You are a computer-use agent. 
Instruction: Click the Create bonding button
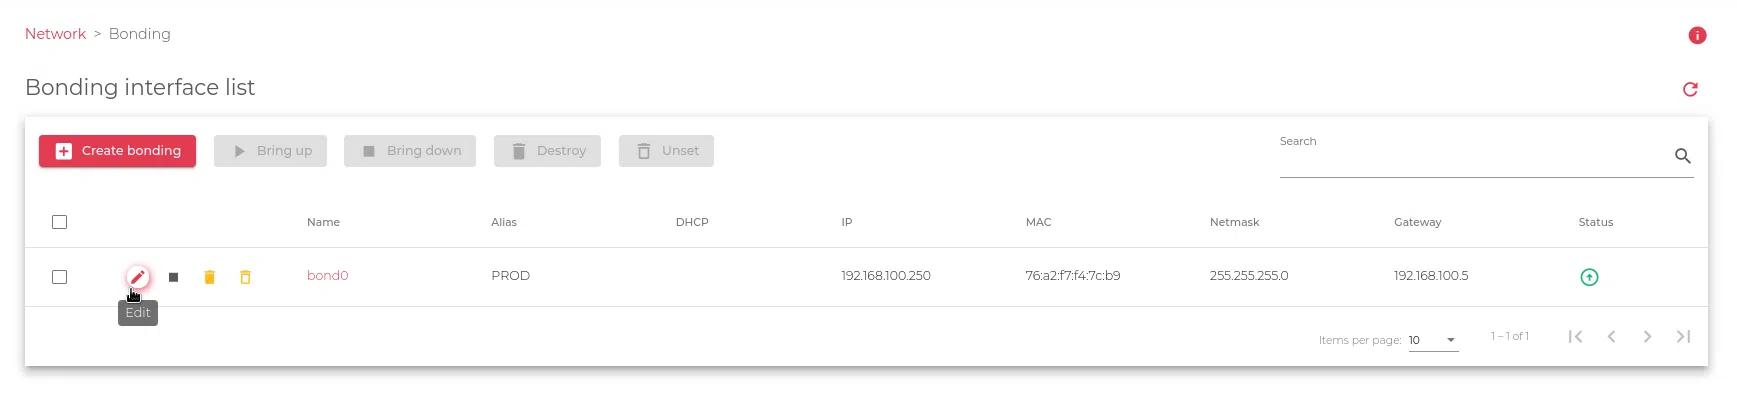point(117,151)
